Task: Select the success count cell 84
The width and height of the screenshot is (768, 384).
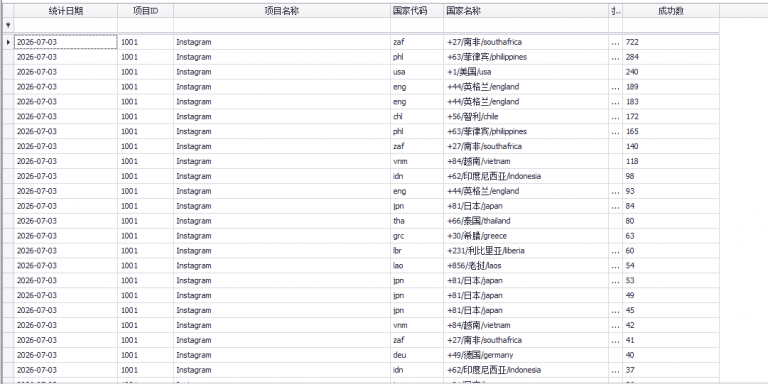Action: pos(671,206)
